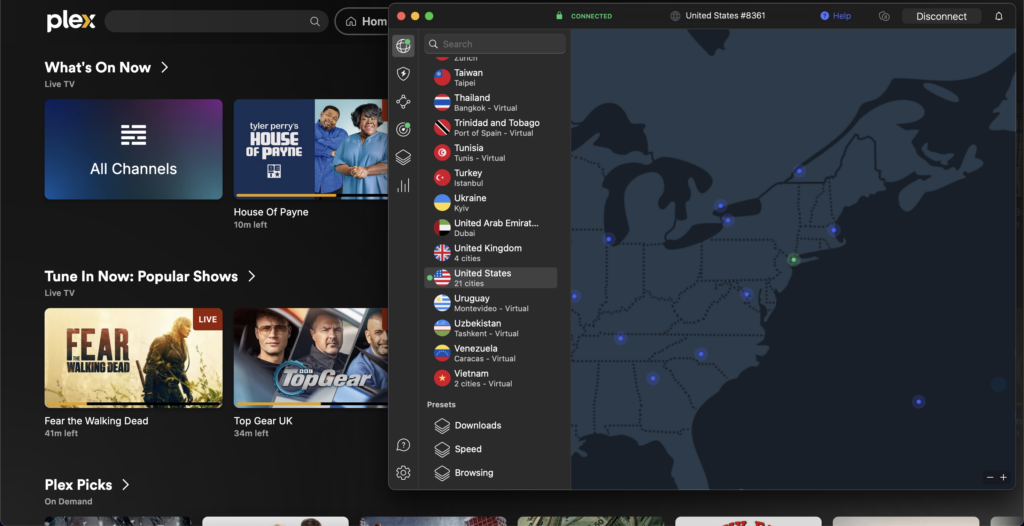
Task: Click the Disconnect button
Action: click(941, 16)
